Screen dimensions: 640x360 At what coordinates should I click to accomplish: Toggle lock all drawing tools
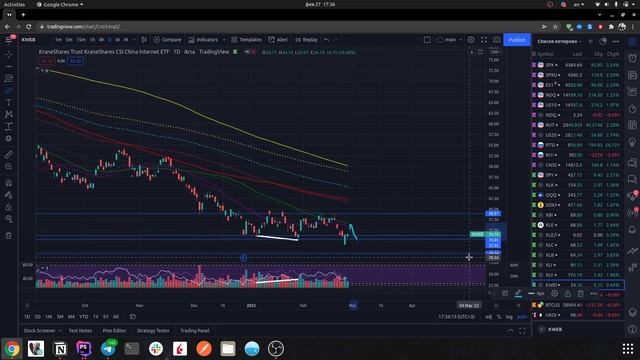tap(9, 207)
